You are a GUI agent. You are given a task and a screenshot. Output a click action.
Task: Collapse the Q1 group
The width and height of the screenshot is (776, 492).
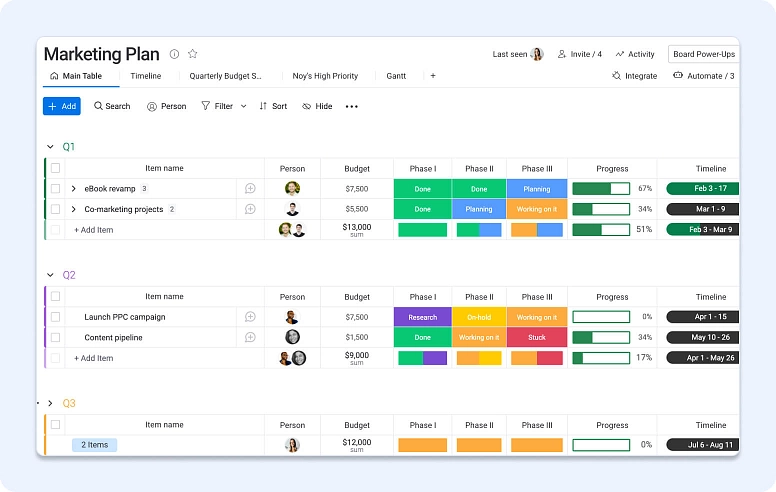50,147
